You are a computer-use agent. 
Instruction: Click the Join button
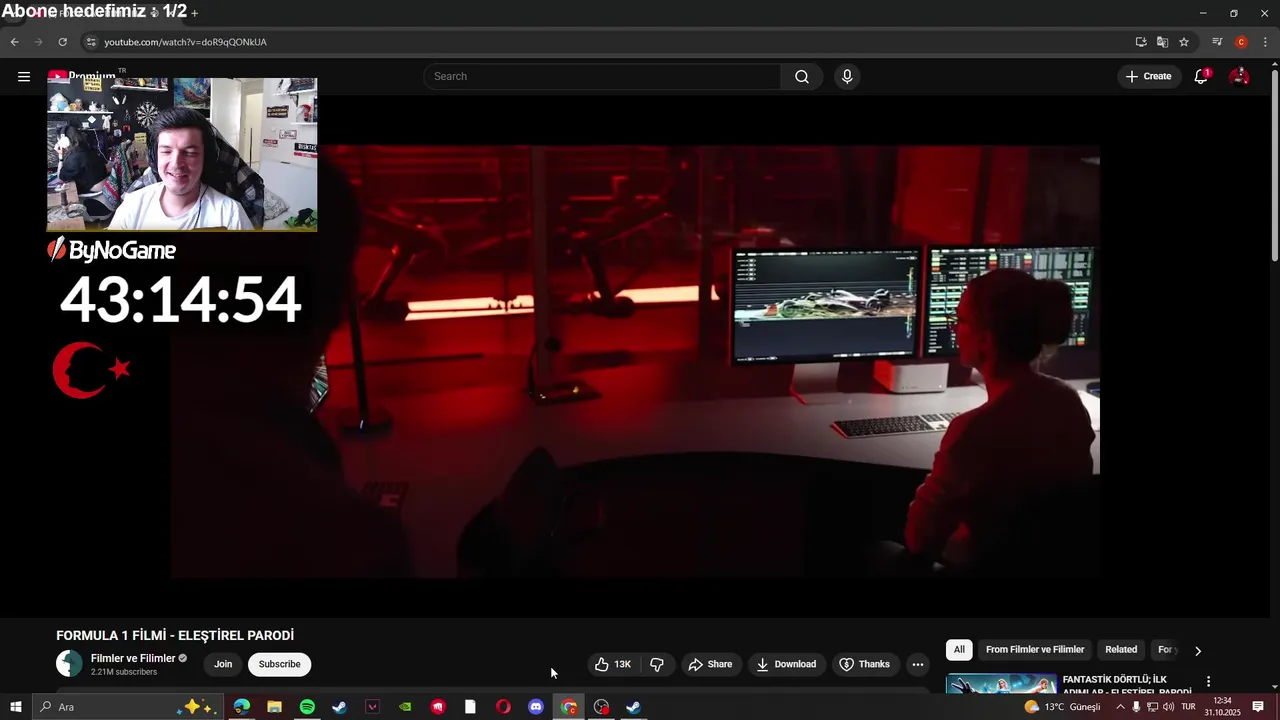pos(223,664)
